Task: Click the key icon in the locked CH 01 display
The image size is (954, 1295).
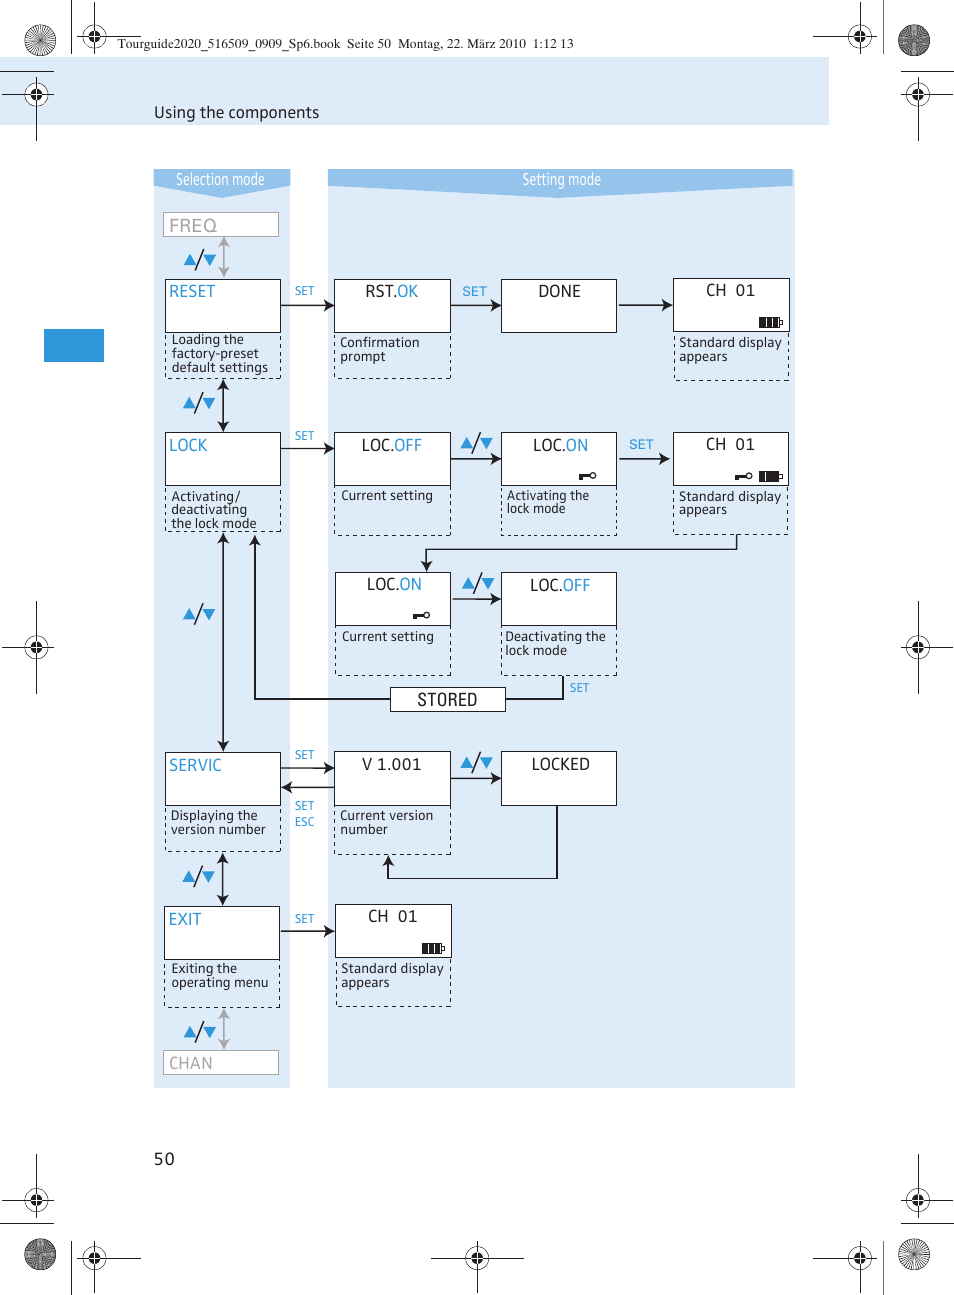Action: (x=744, y=476)
